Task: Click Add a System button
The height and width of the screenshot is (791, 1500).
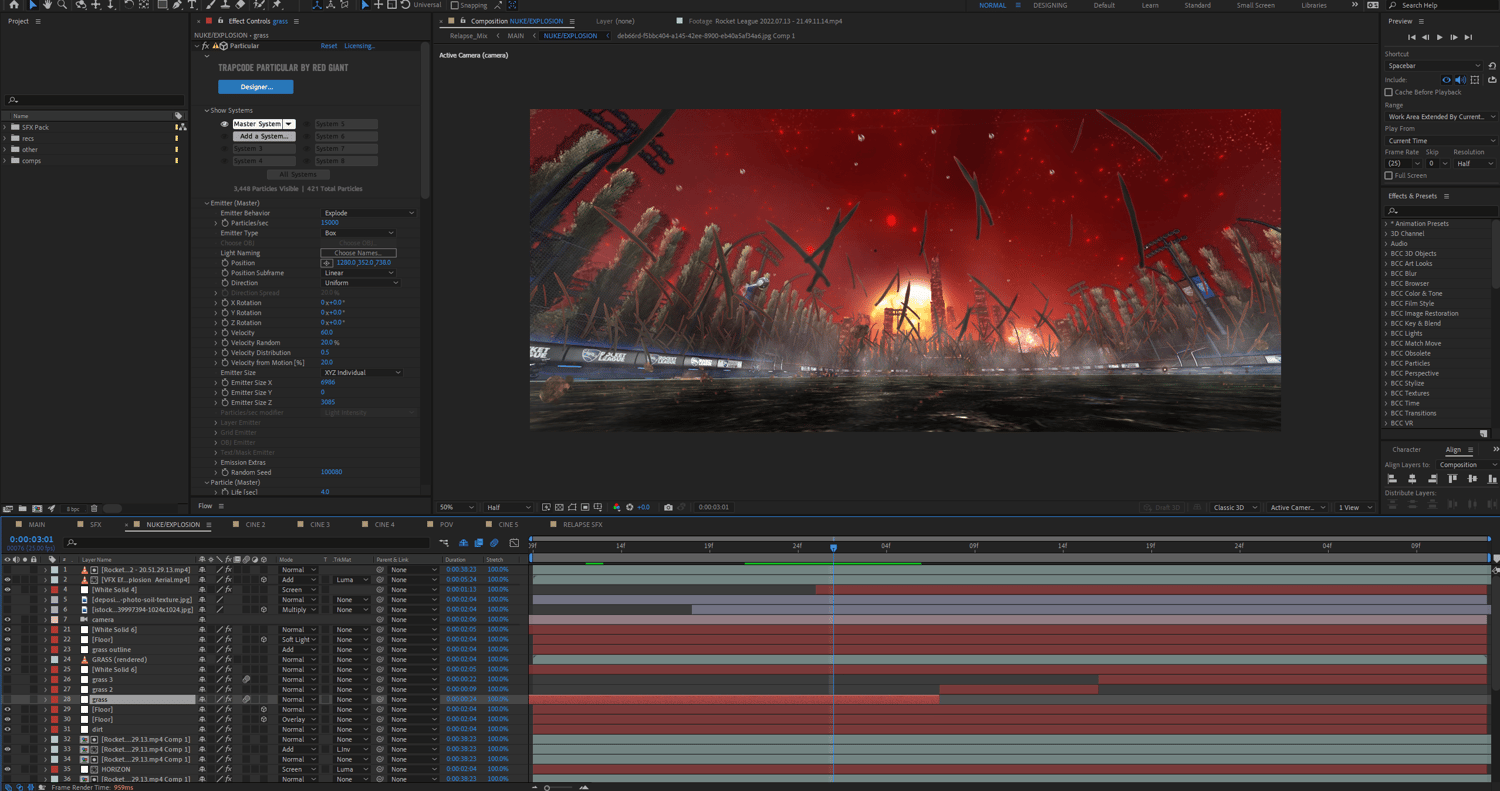Action: (264, 136)
